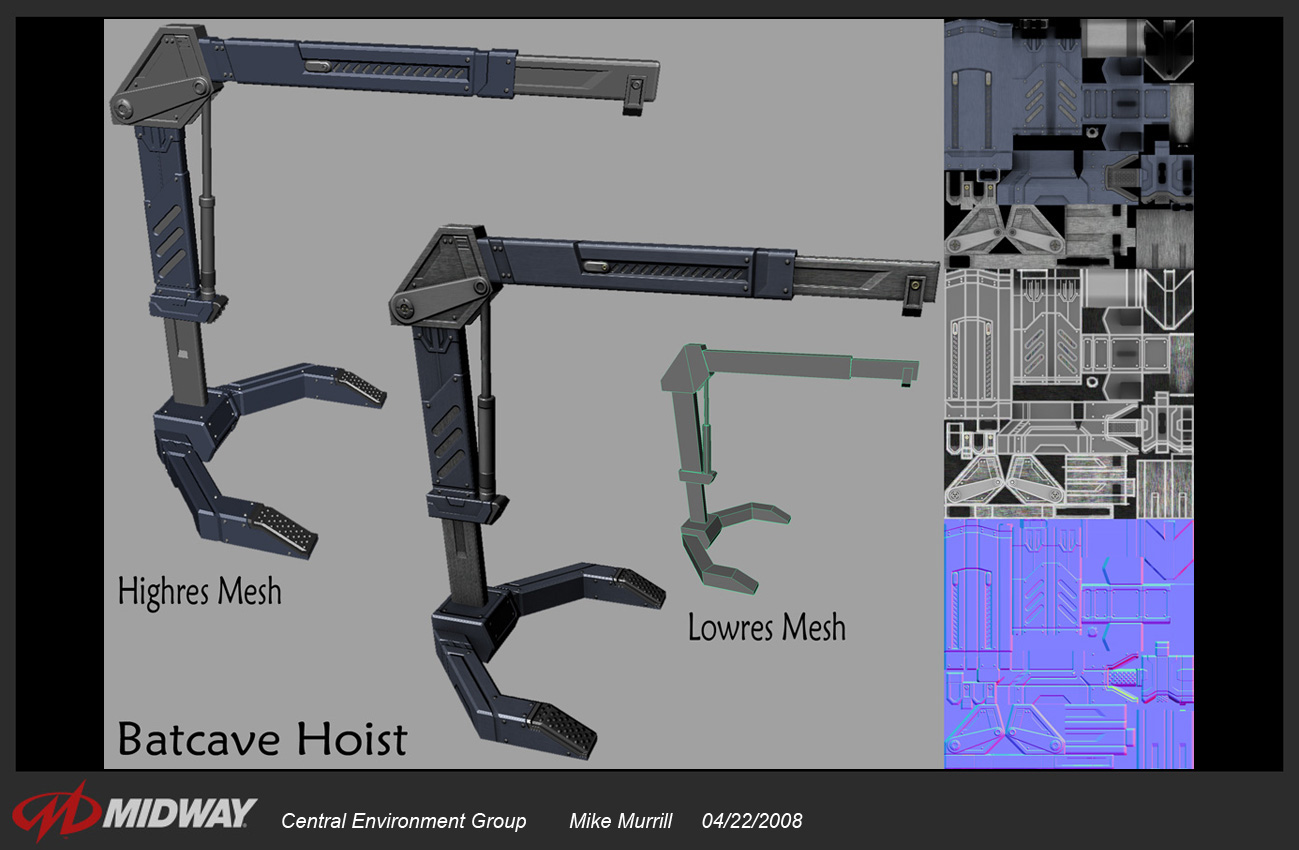The image size is (1299, 850).
Task: Open the purple normal map thumbnail
Action: coord(1069,643)
